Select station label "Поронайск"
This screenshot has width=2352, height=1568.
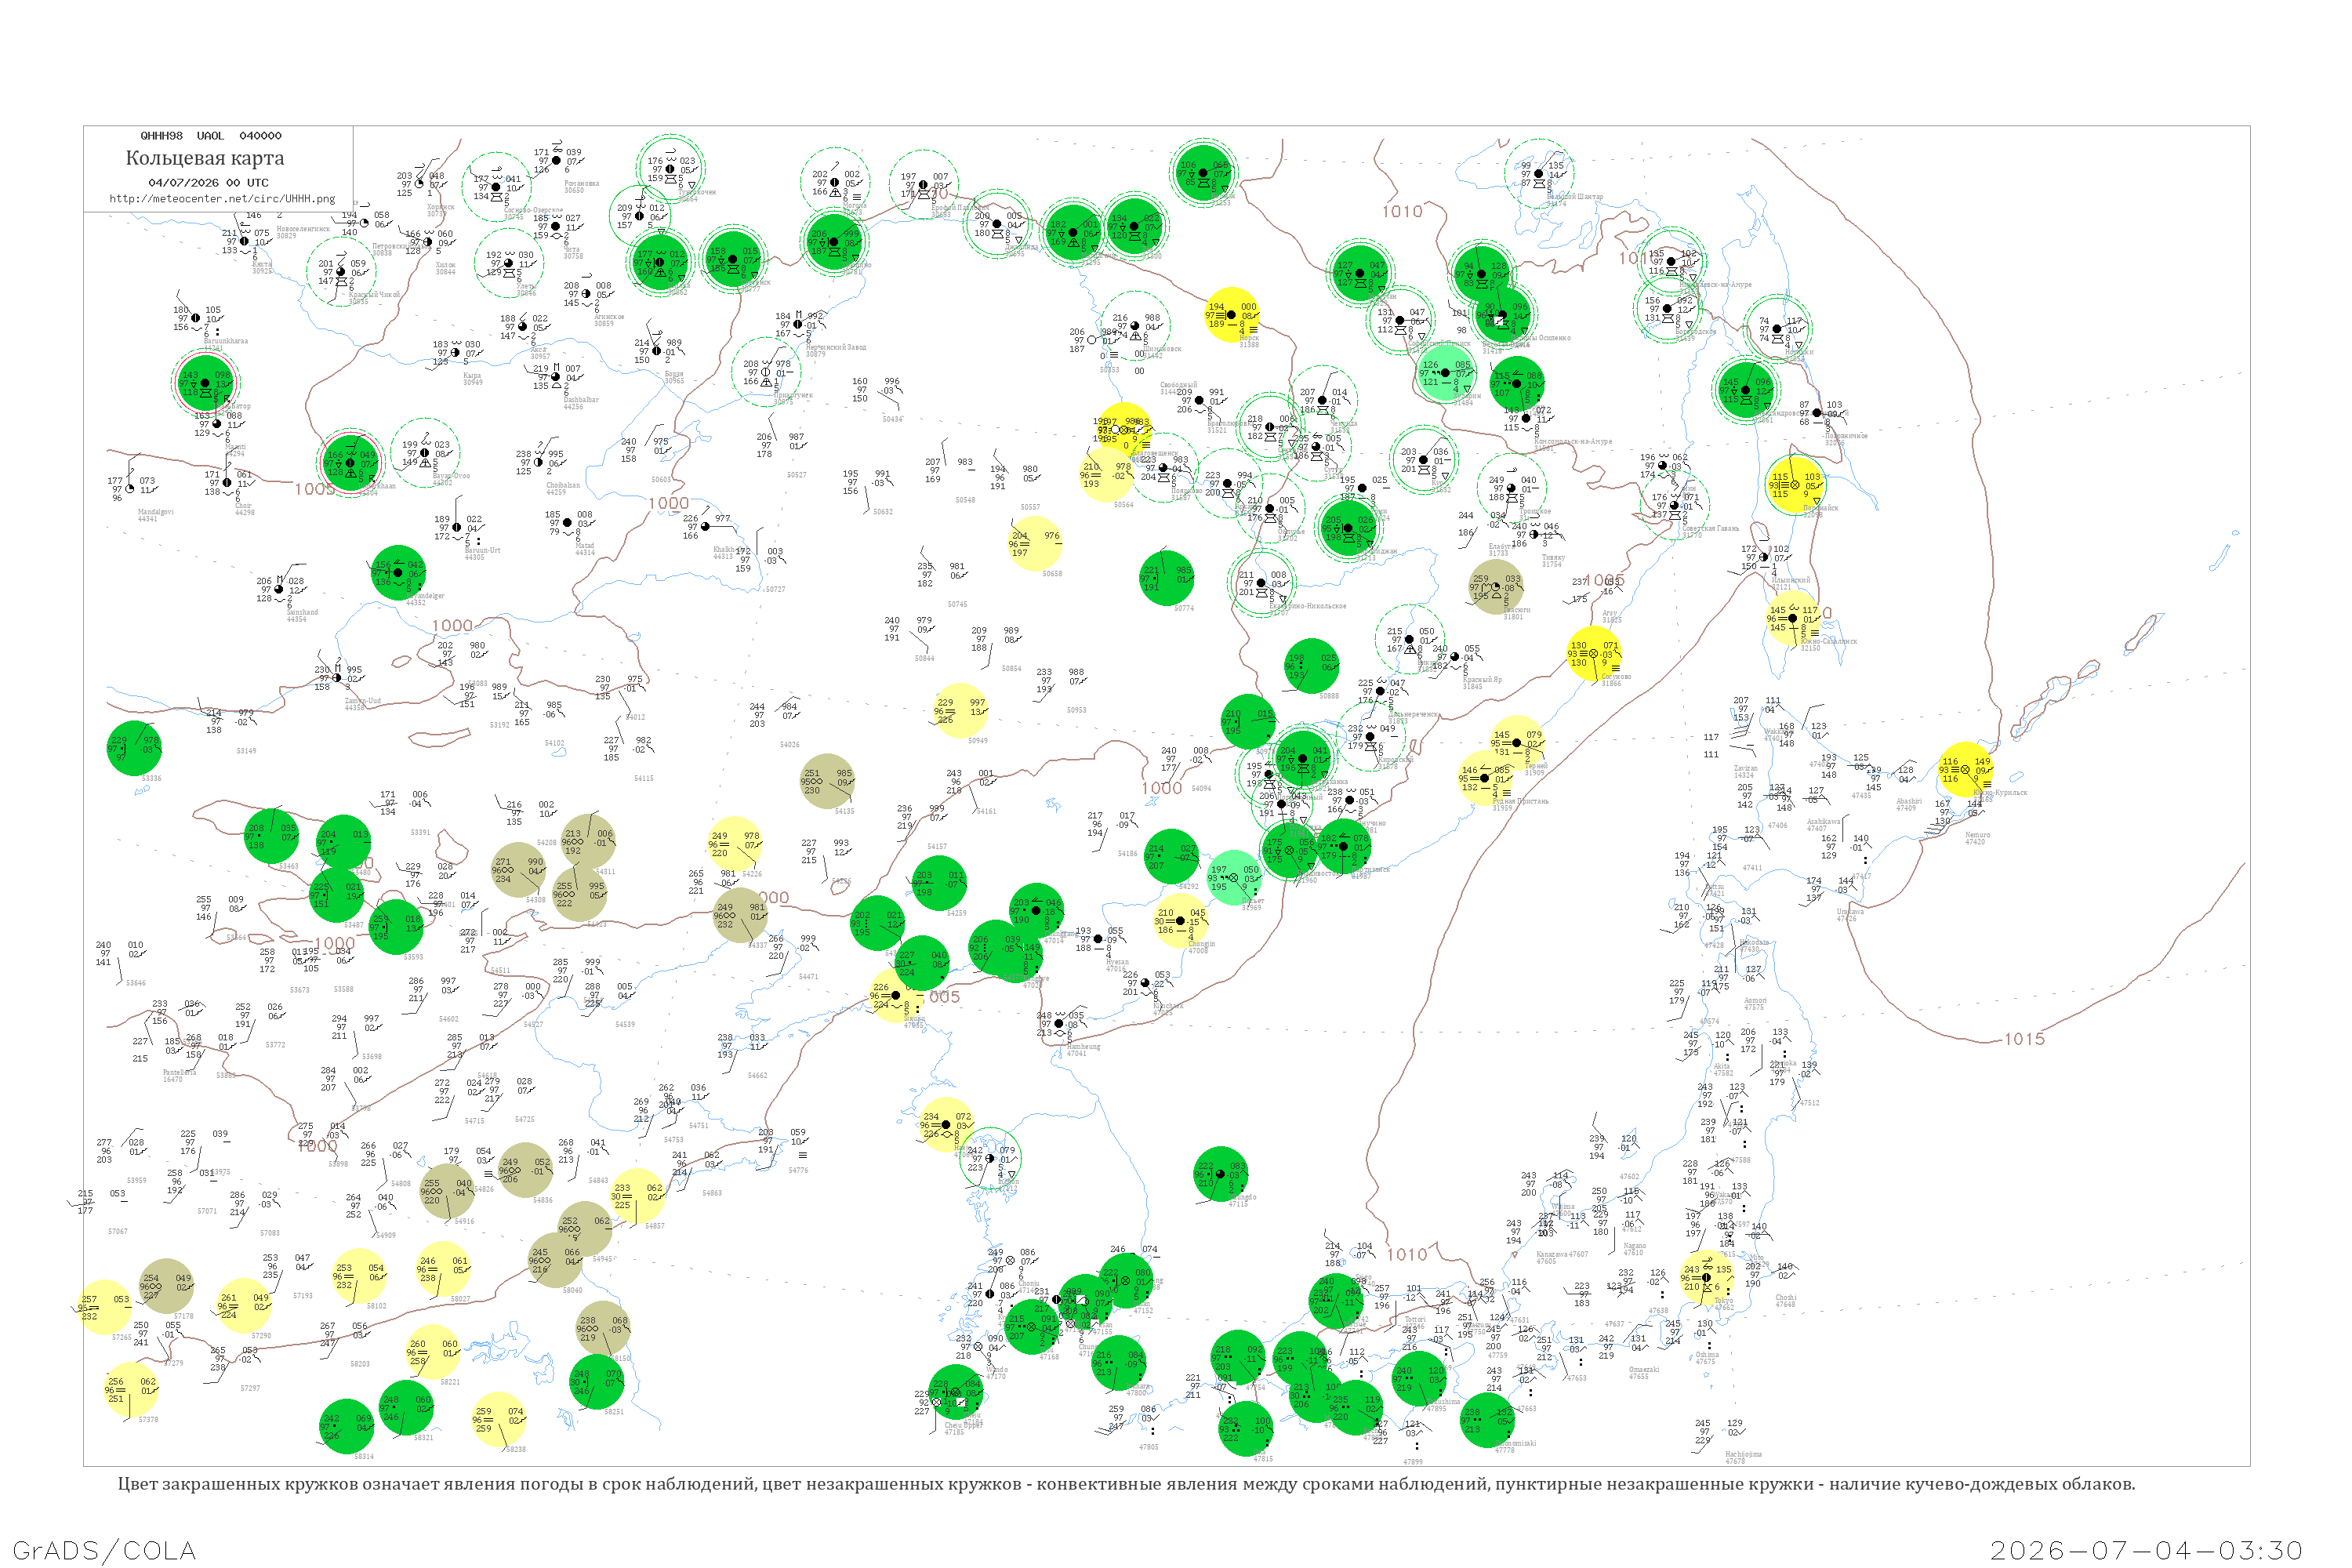(x=1821, y=508)
